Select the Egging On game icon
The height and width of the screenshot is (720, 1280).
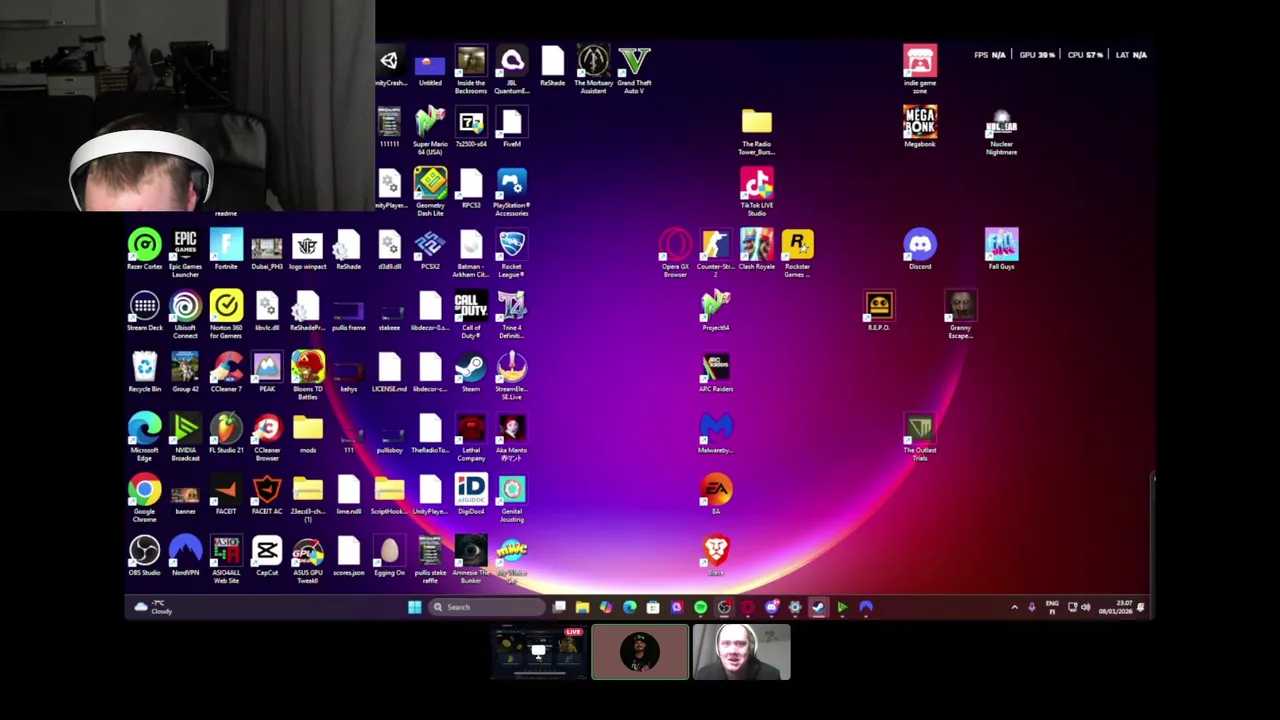coord(389,554)
